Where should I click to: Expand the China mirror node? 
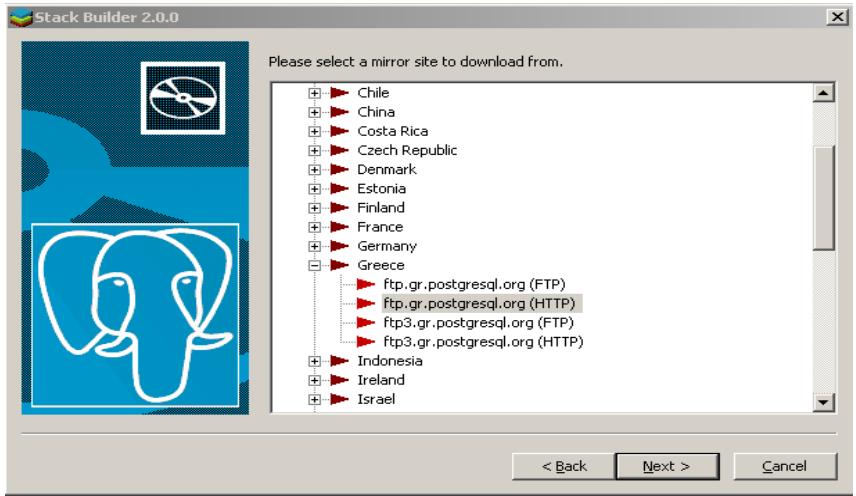(314, 112)
